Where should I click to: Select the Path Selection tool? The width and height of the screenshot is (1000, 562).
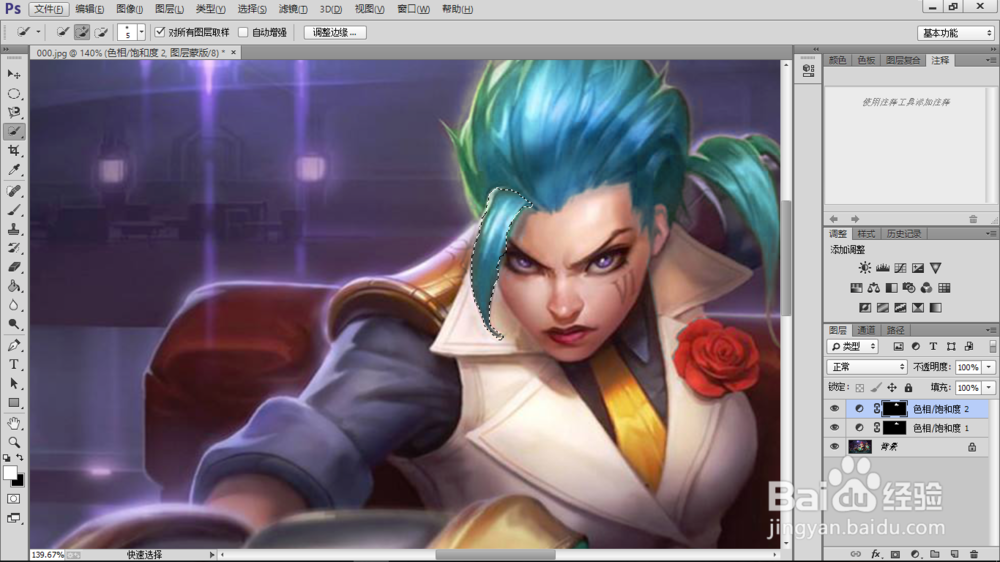pos(13,383)
